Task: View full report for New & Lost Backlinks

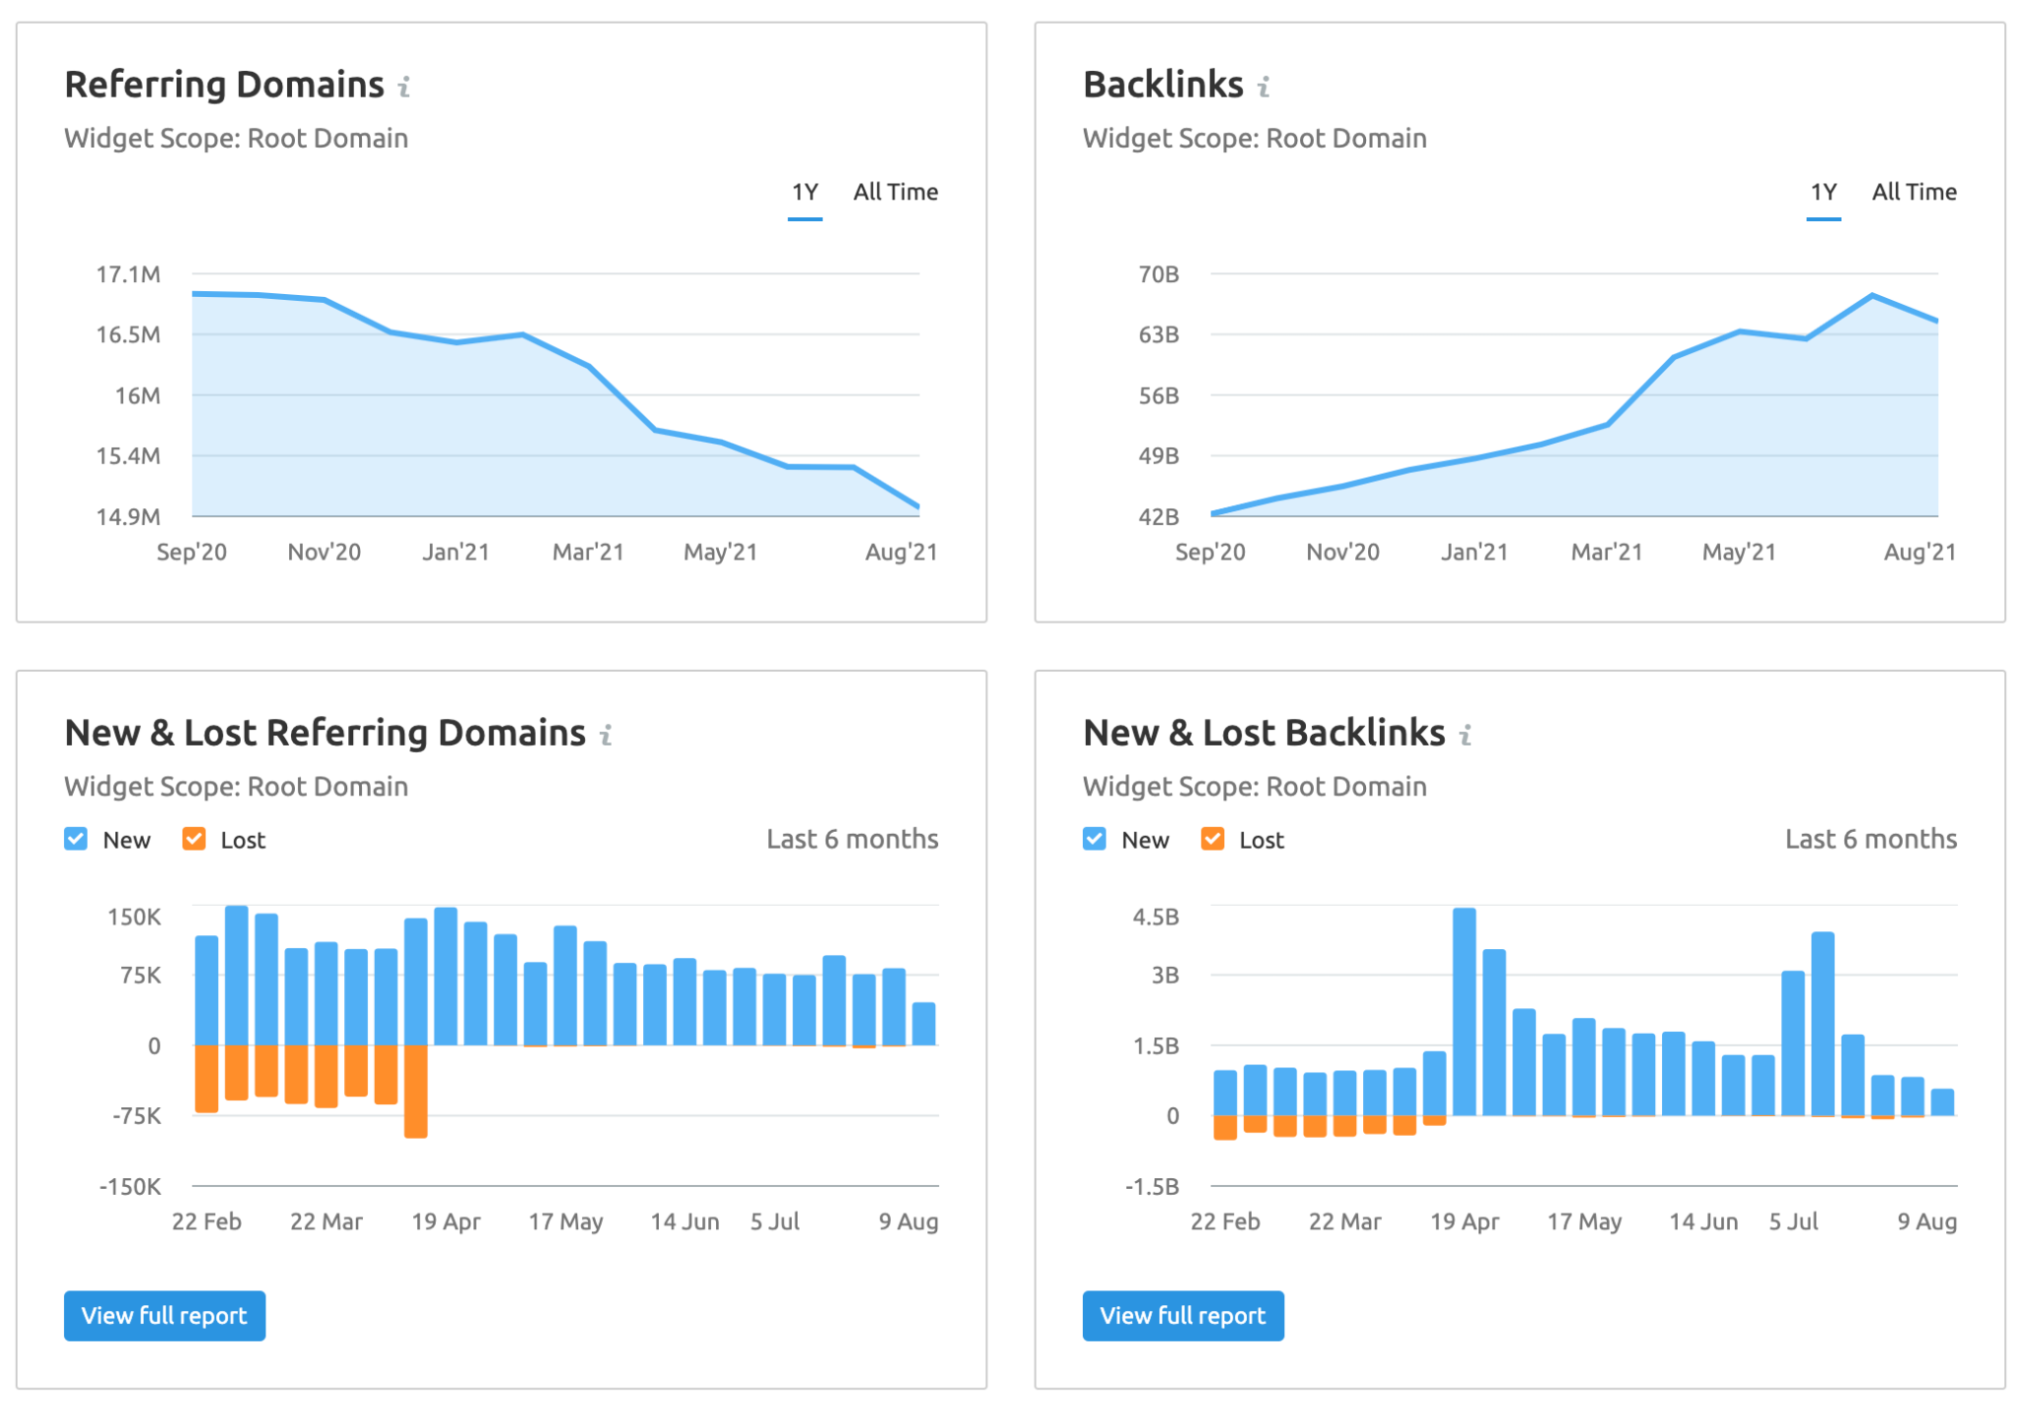Action: [1183, 1315]
